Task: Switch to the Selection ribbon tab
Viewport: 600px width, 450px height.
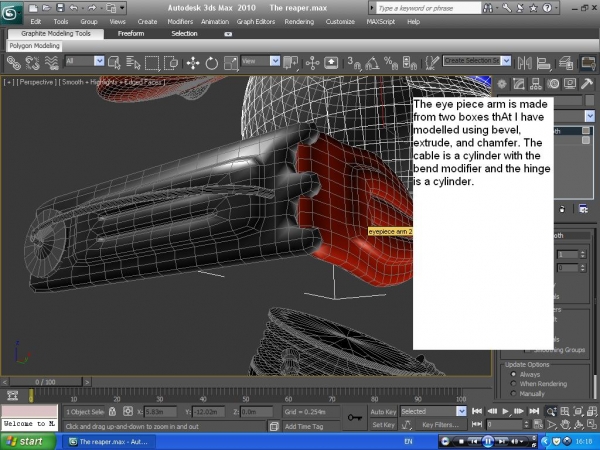Action: pos(184,34)
